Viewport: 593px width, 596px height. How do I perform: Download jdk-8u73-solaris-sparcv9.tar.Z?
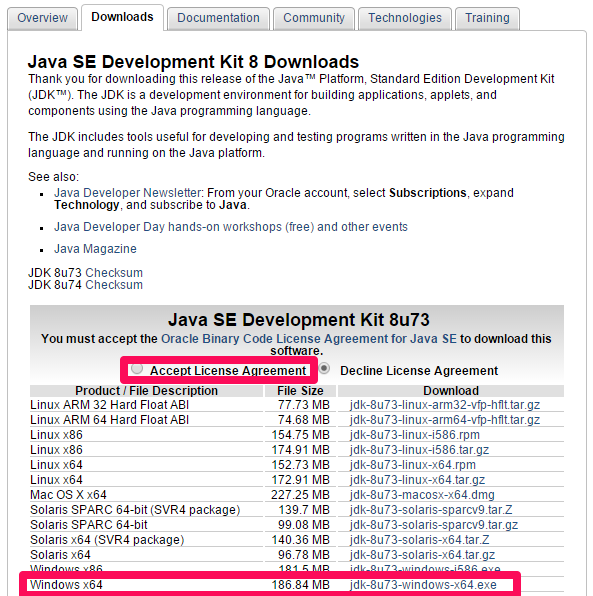pos(431,510)
